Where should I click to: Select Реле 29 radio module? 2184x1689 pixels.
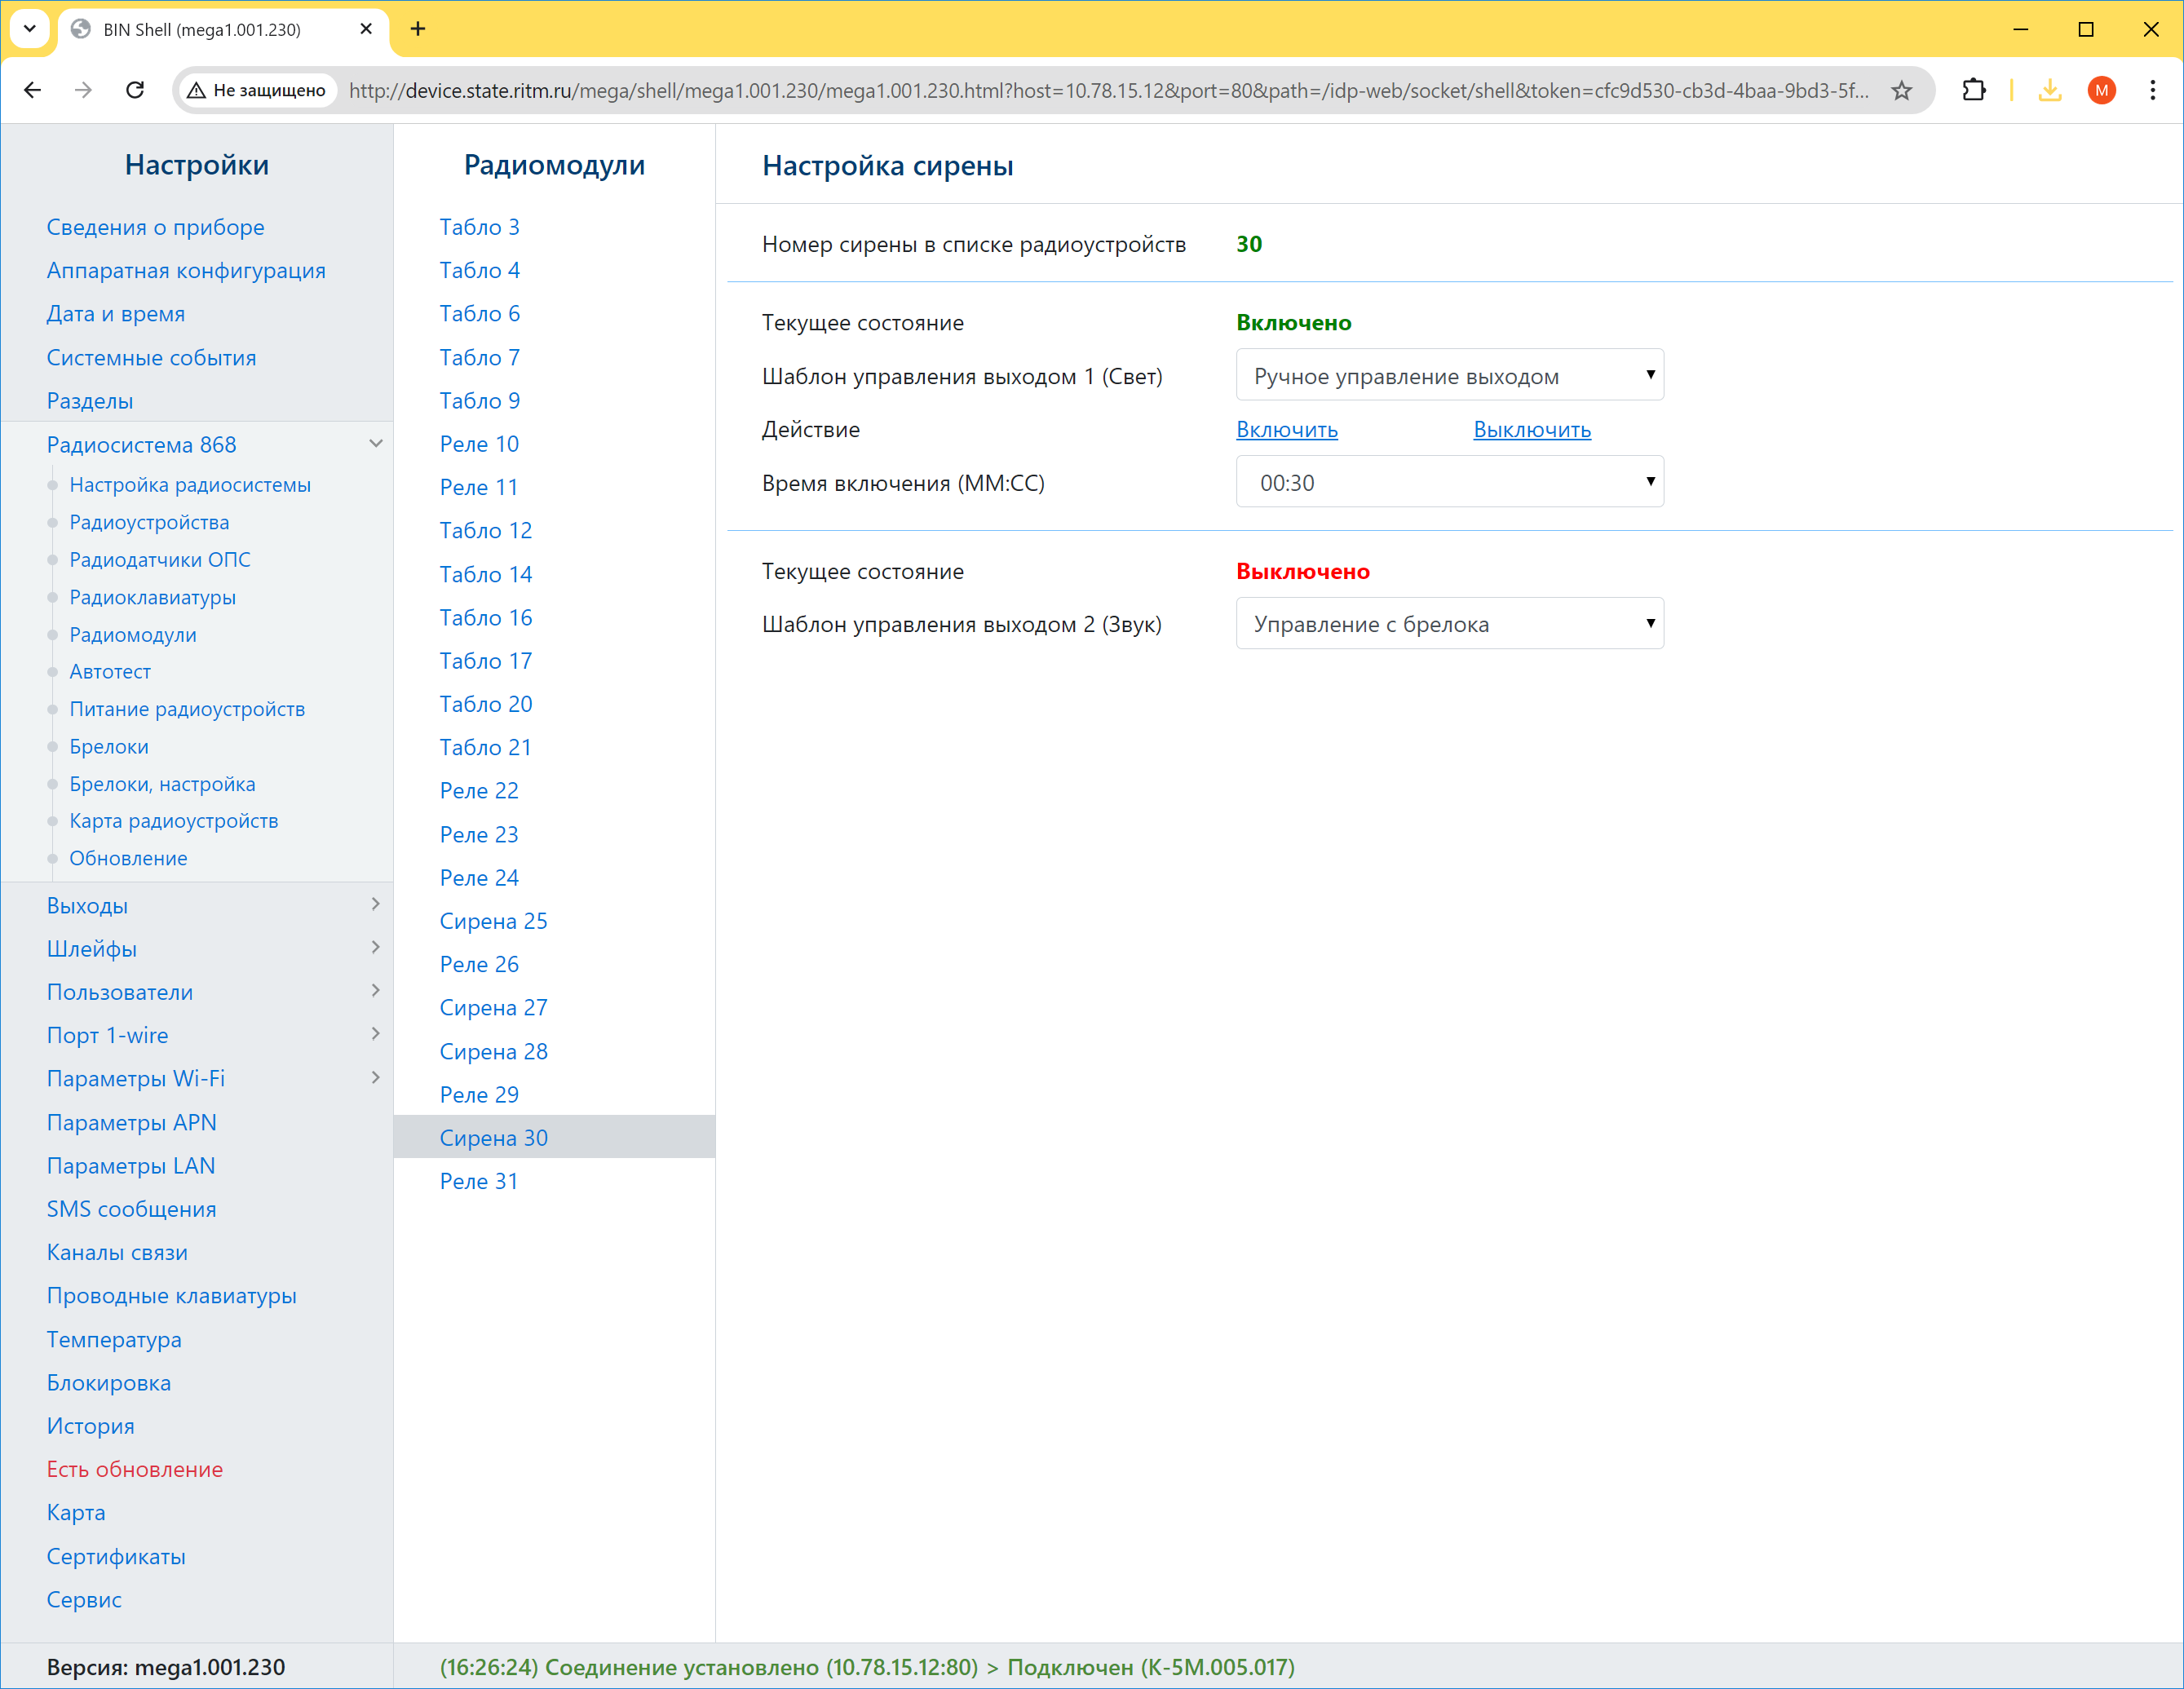(x=479, y=1095)
